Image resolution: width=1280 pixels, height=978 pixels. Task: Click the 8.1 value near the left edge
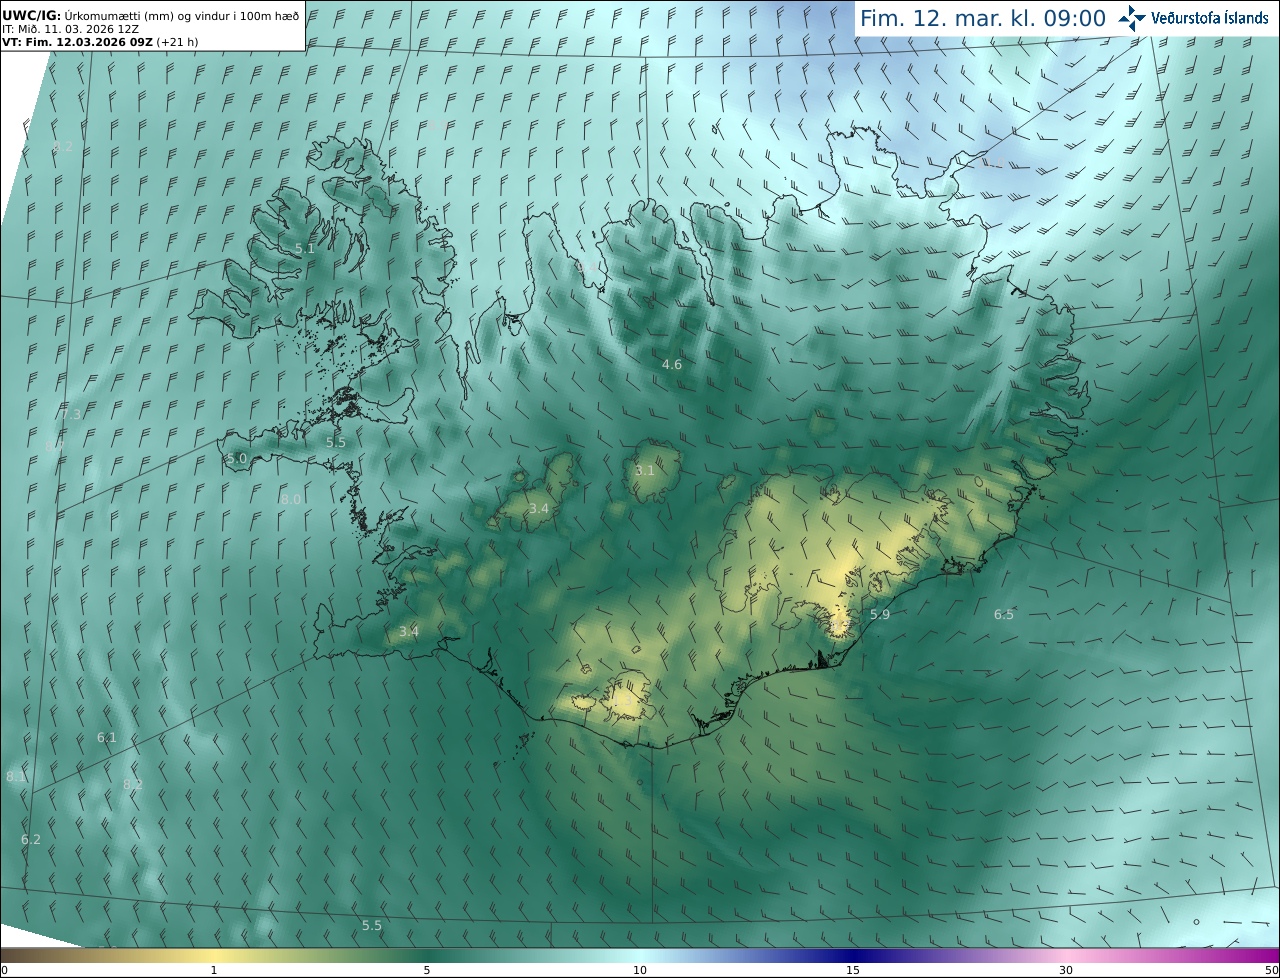(16, 776)
